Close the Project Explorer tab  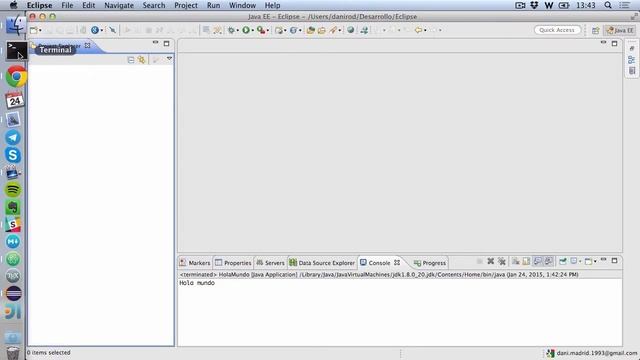click(x=87, y=46)
